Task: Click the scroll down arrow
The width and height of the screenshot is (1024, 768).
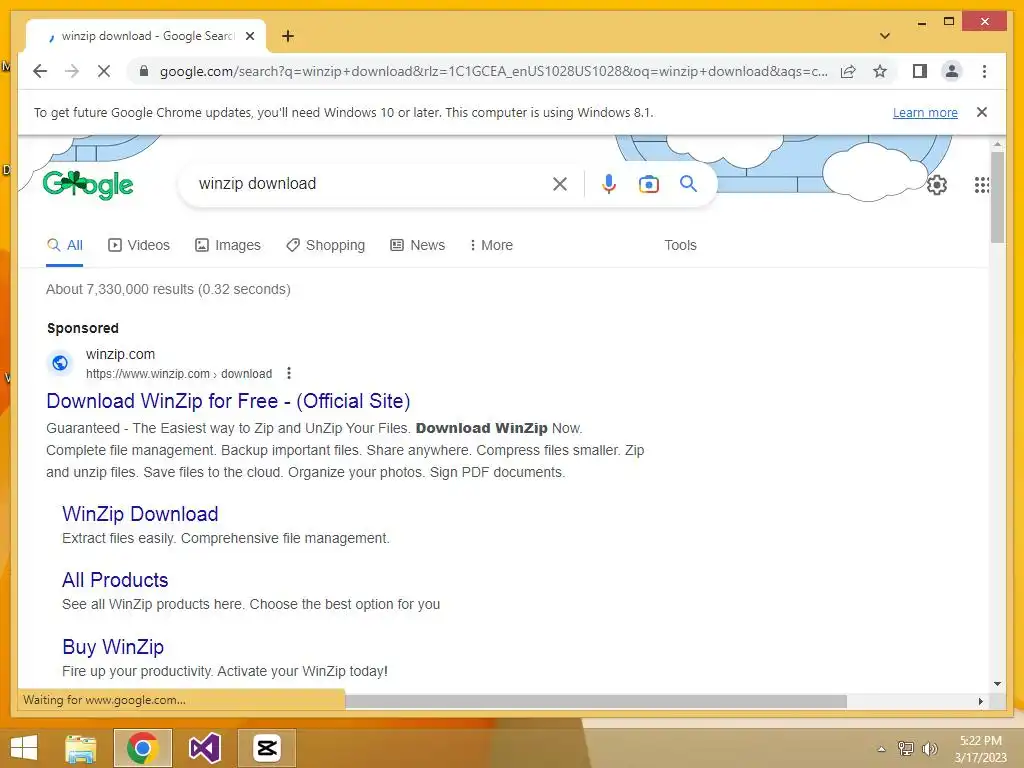Action: coord(997,684)
